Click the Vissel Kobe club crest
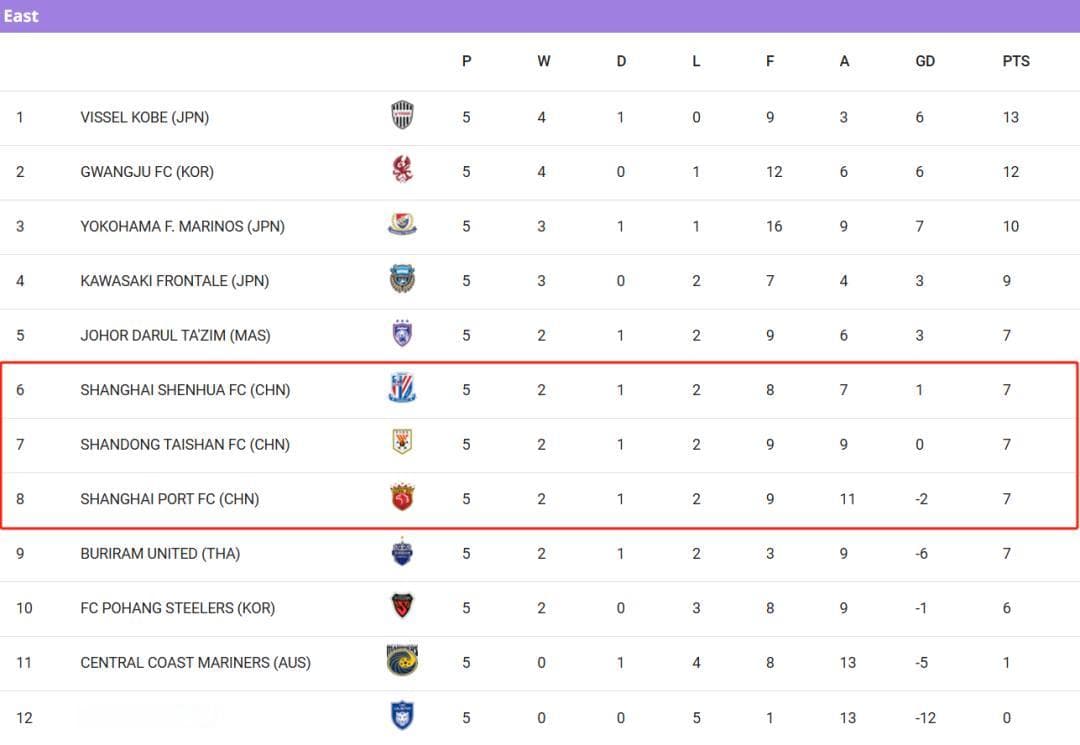The height and width of the screenshot is (745, 1080). tap(402, 115)
